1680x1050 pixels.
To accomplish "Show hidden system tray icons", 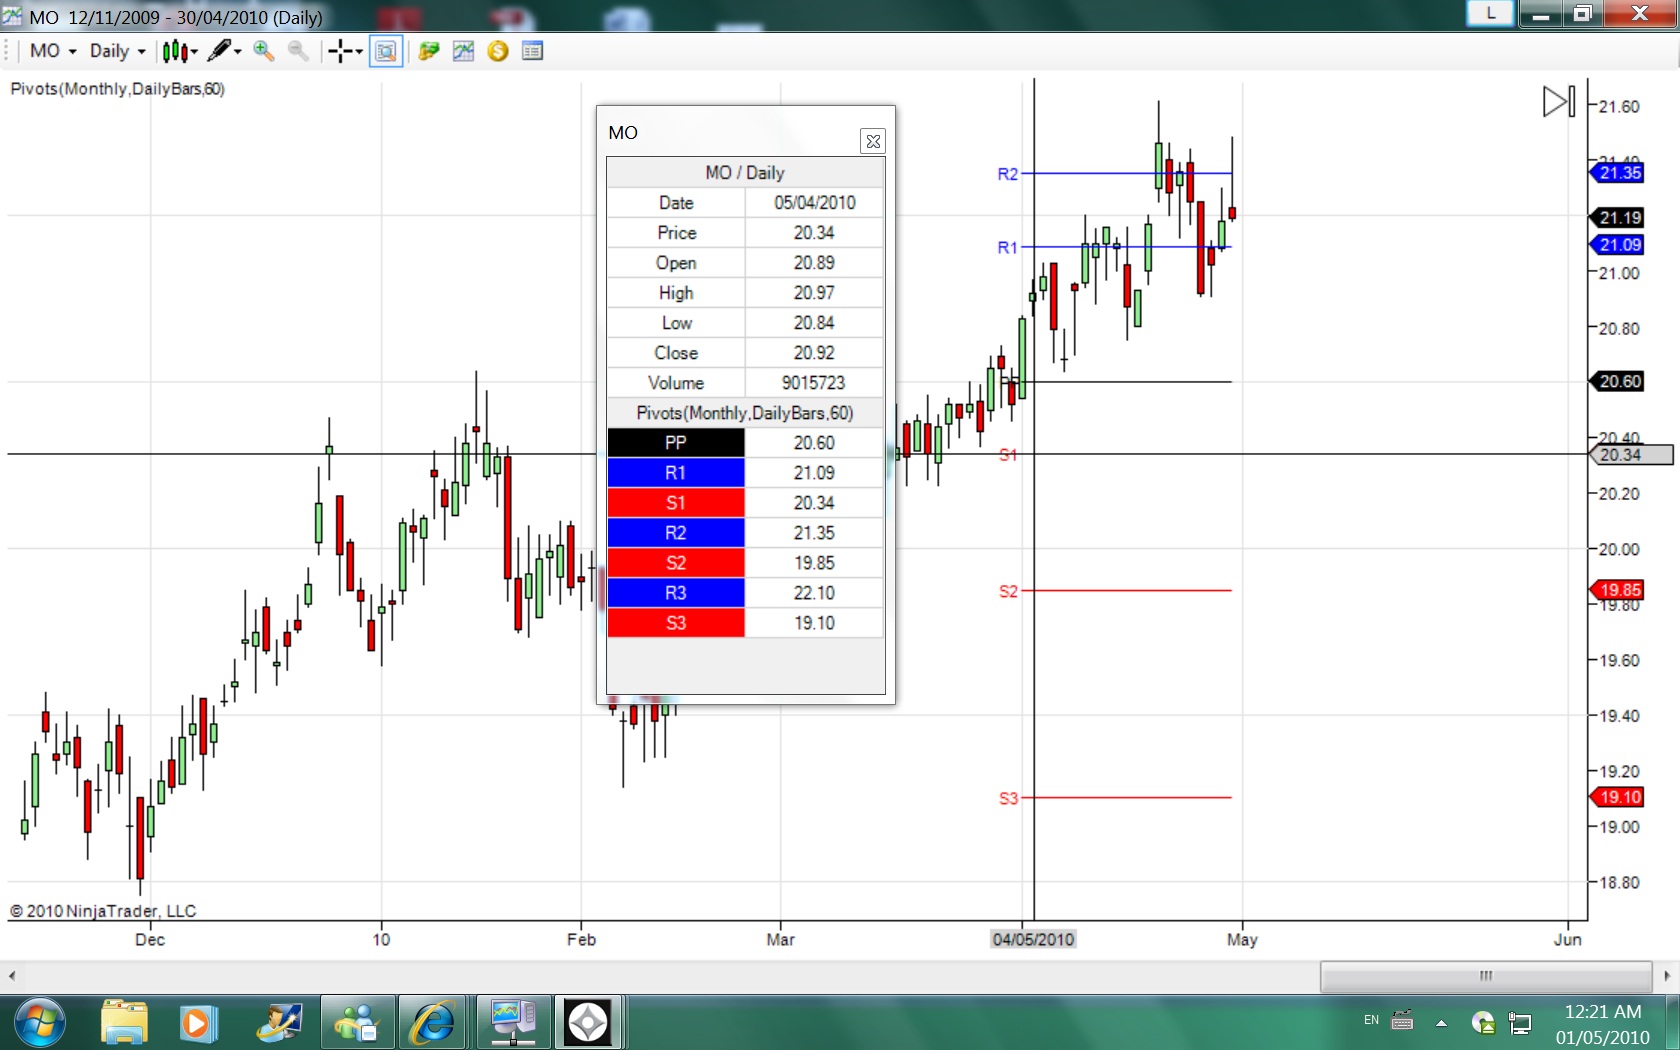I will point(1441,1023).
